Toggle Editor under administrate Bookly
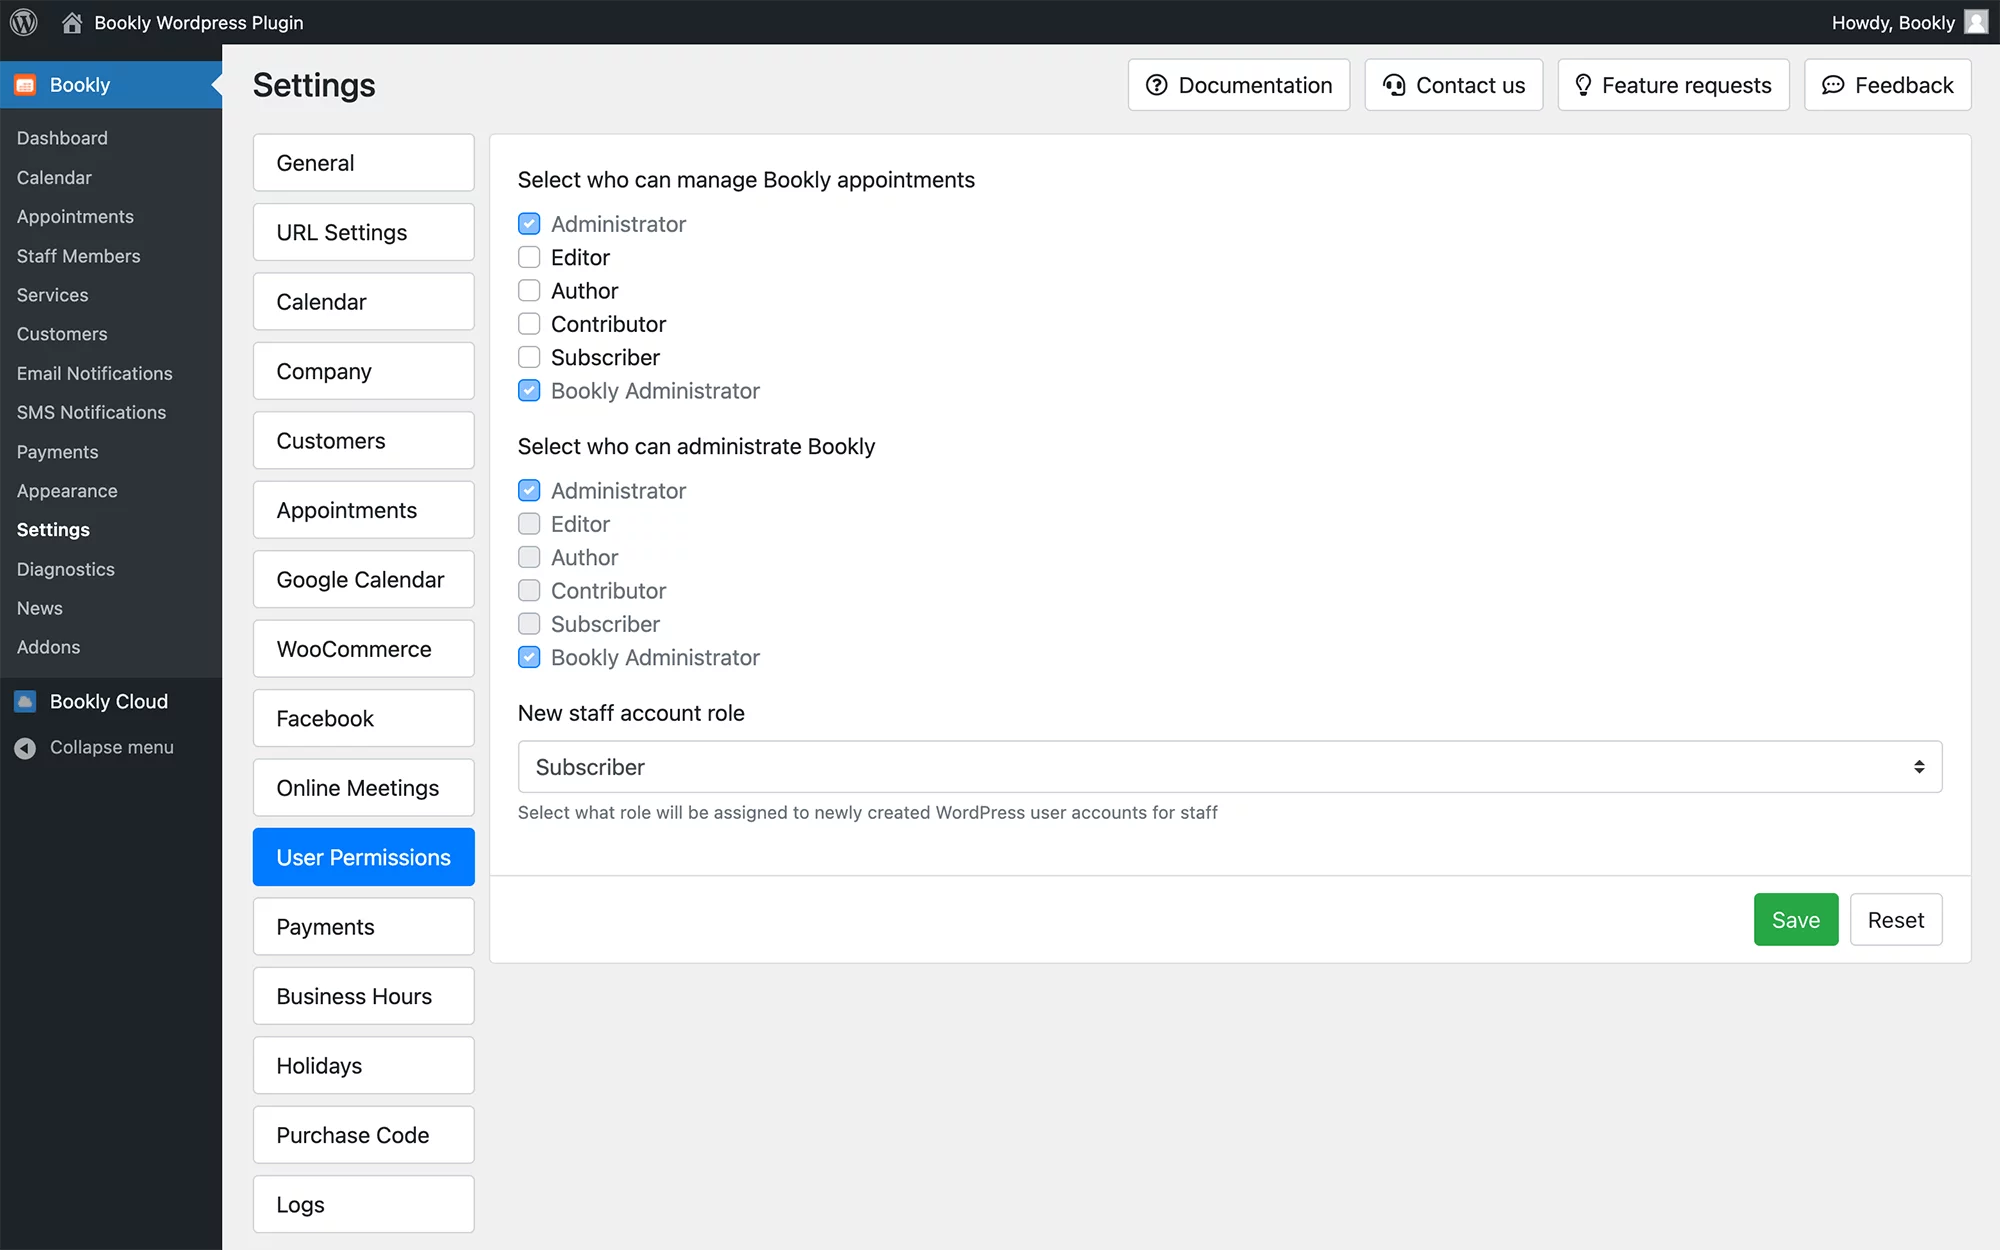Viewport: 2000px width, 1250px height. pyautogui.click(x=529, y=524)
